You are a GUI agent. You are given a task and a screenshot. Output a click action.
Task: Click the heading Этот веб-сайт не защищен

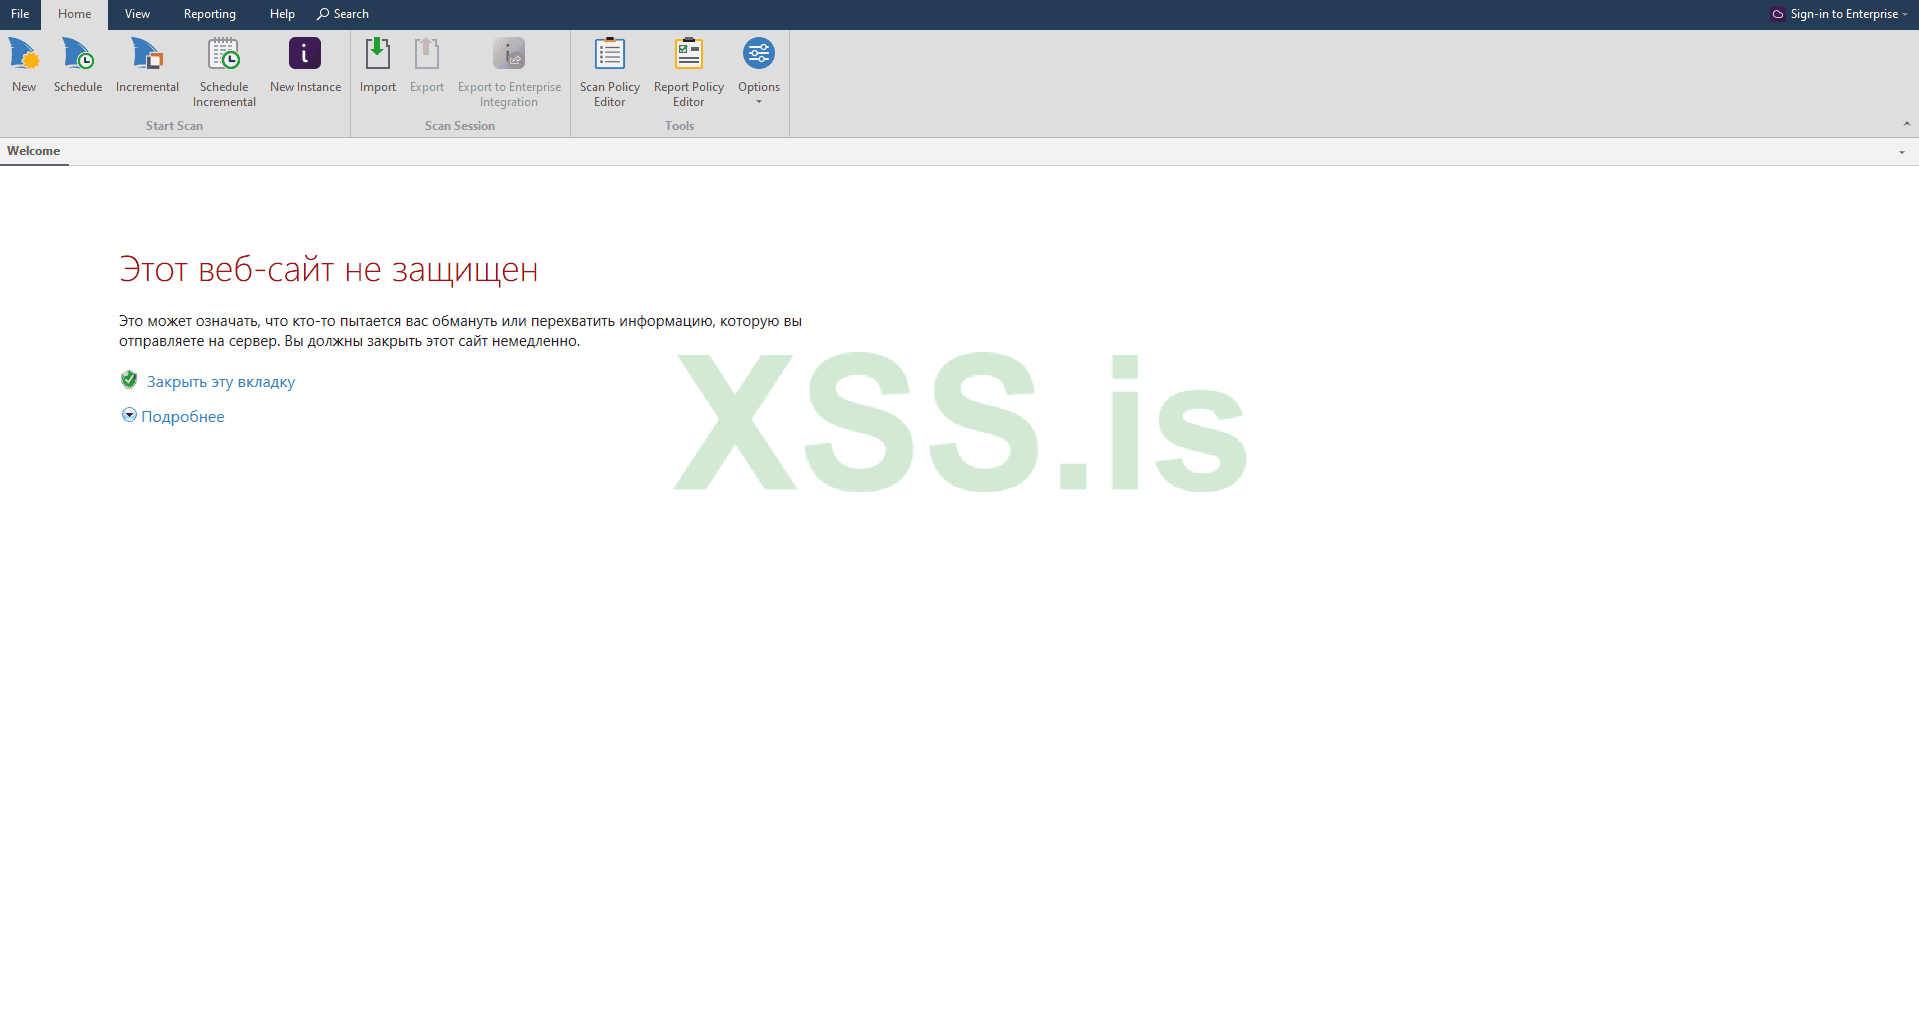329,269
